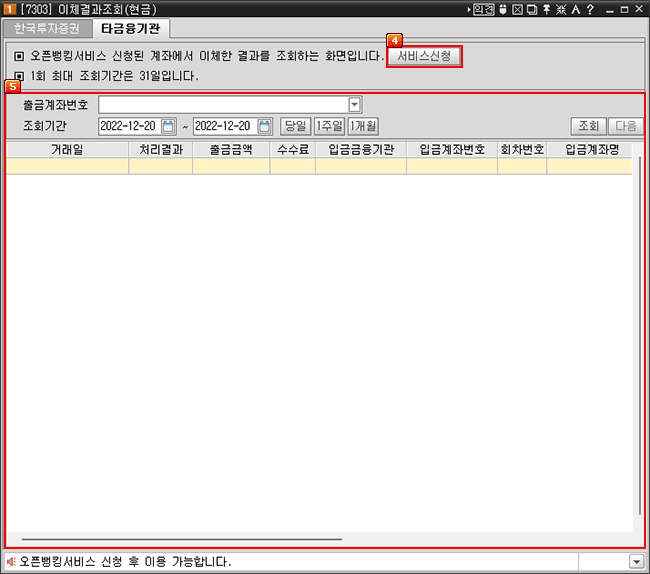This screenshot has width=650, height=574.
Task: Set period with the 1주일 button
Action: (329, 126)
